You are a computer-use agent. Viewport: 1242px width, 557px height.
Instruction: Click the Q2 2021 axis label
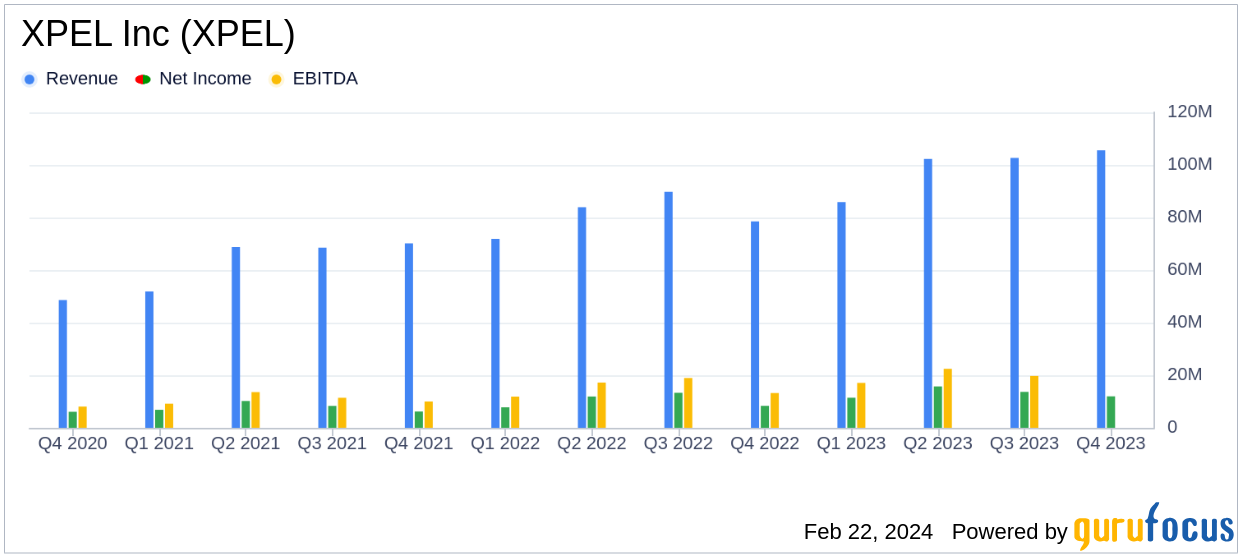pos(246,444)
